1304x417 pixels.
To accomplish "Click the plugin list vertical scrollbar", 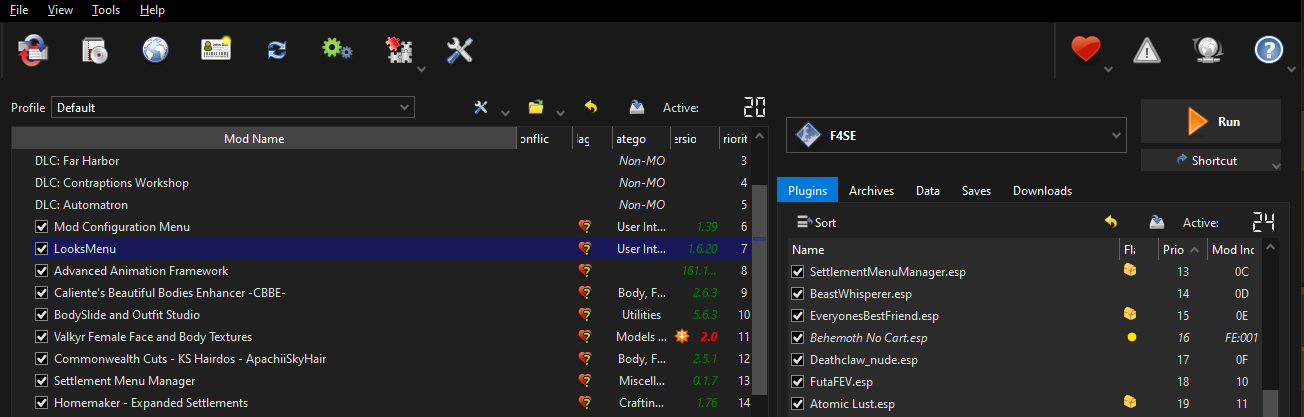I will click(x=1270, y=404).
